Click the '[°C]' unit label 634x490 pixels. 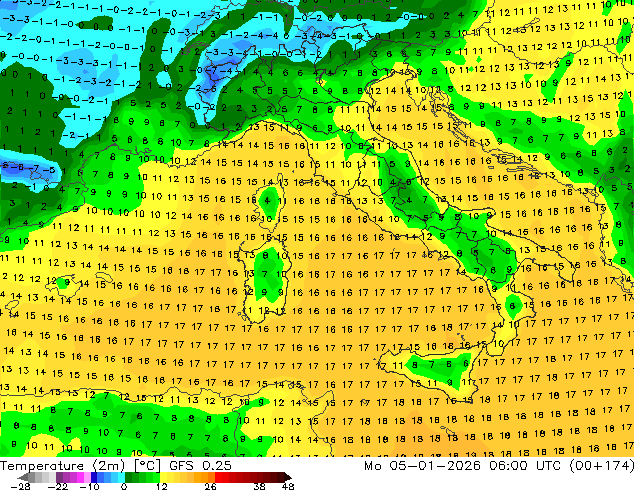[147, 466]
